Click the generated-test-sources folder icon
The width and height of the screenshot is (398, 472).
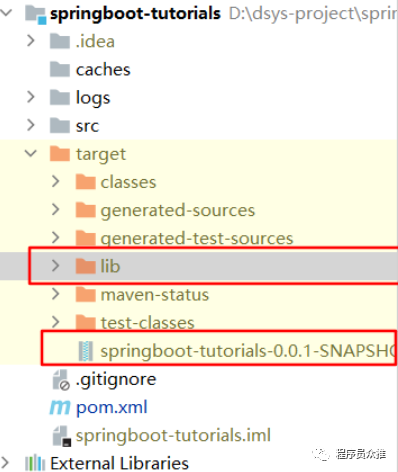pos(86,238)
